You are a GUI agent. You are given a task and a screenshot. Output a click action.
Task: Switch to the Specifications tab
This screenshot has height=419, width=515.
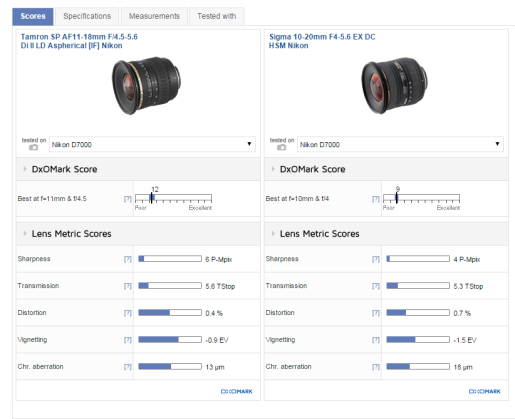pyautogui.click(x=87, y=16)
